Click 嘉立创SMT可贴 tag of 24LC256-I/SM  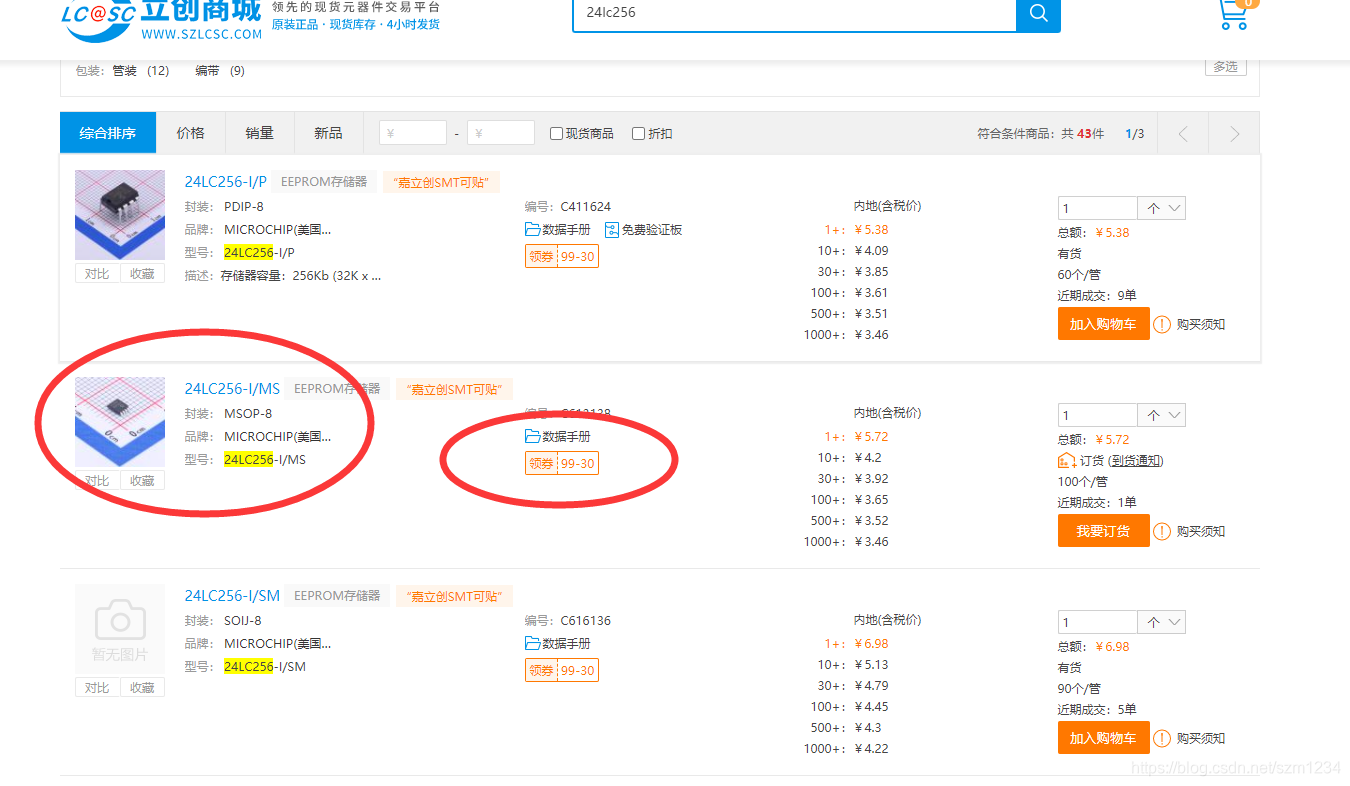pyautogui.click(x=454, y=597)
